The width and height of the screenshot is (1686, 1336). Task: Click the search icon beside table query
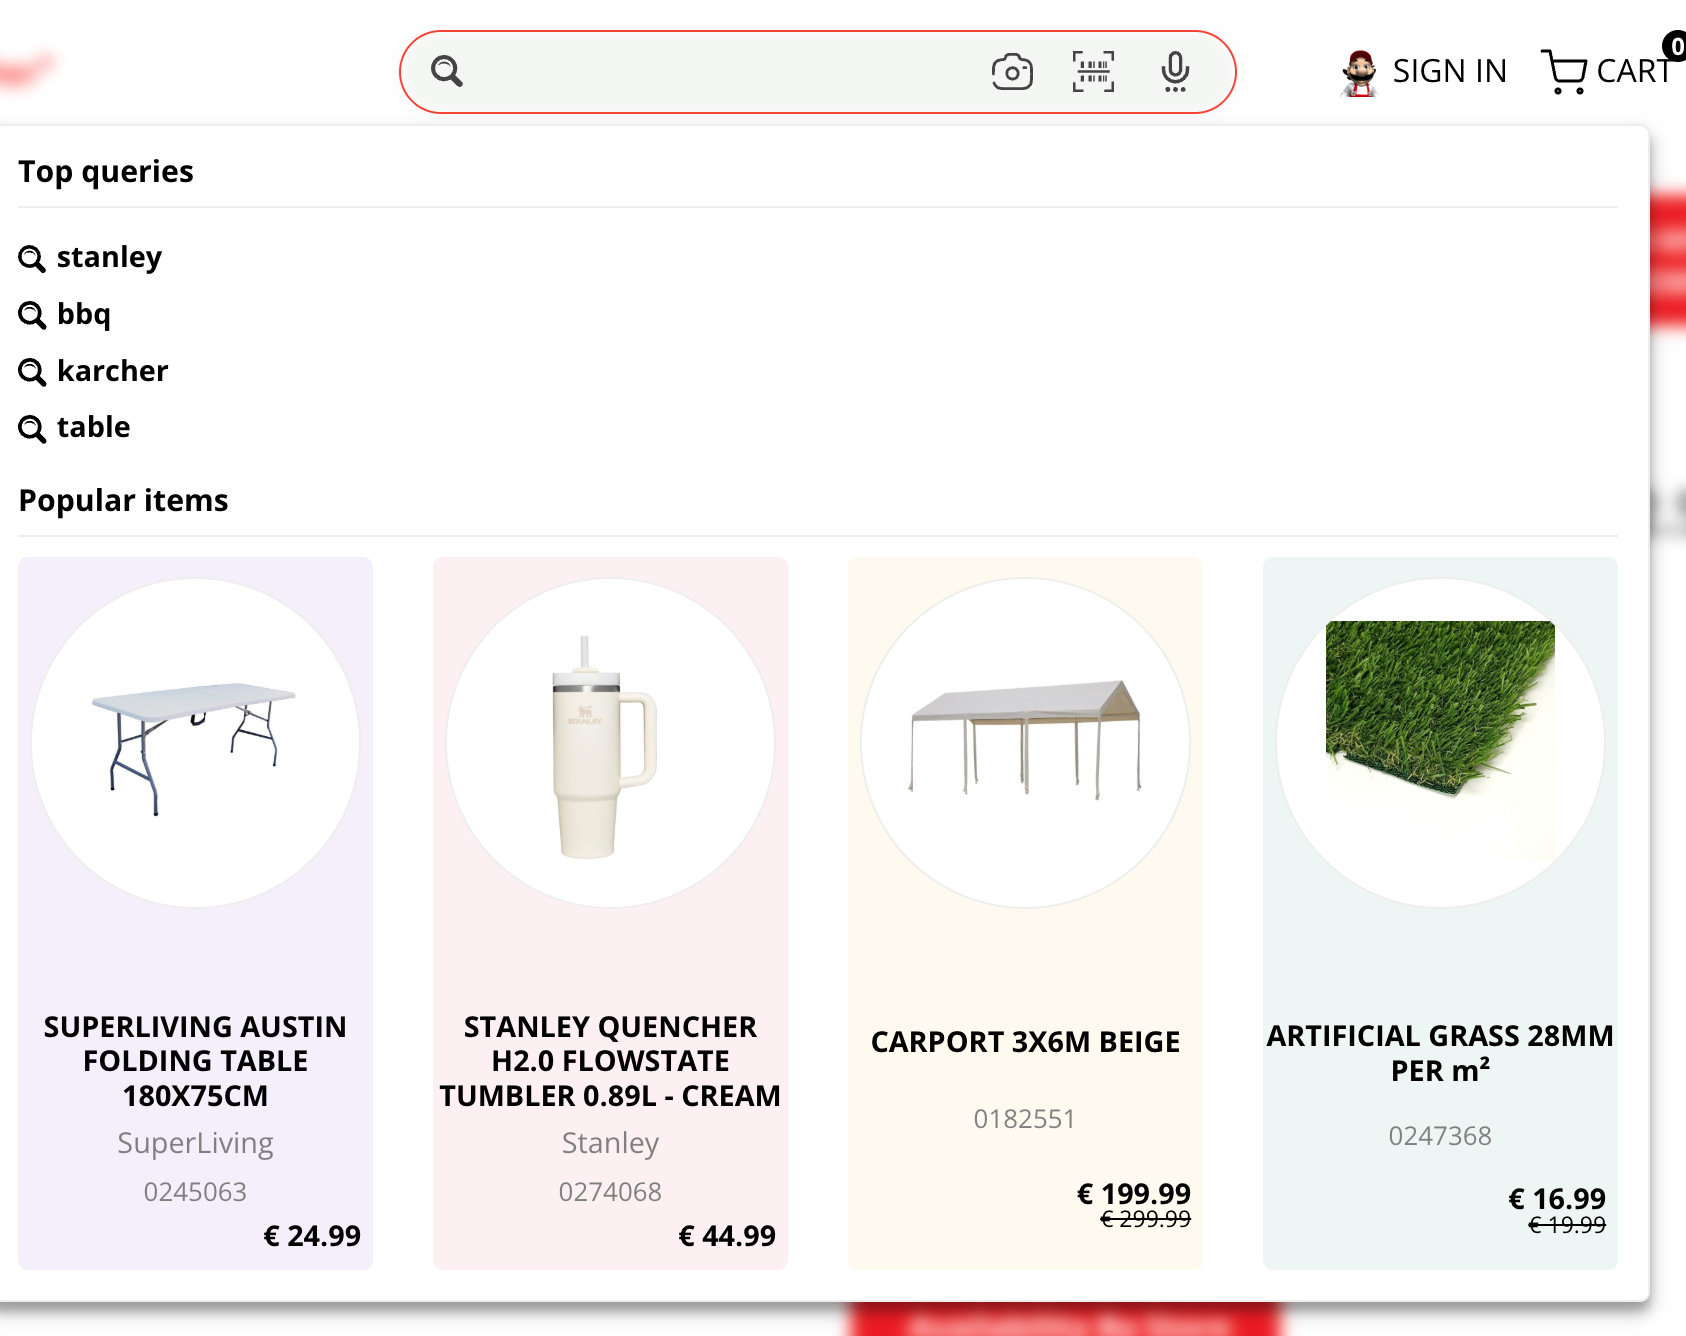pyautogui.click(x=32, y=429)
